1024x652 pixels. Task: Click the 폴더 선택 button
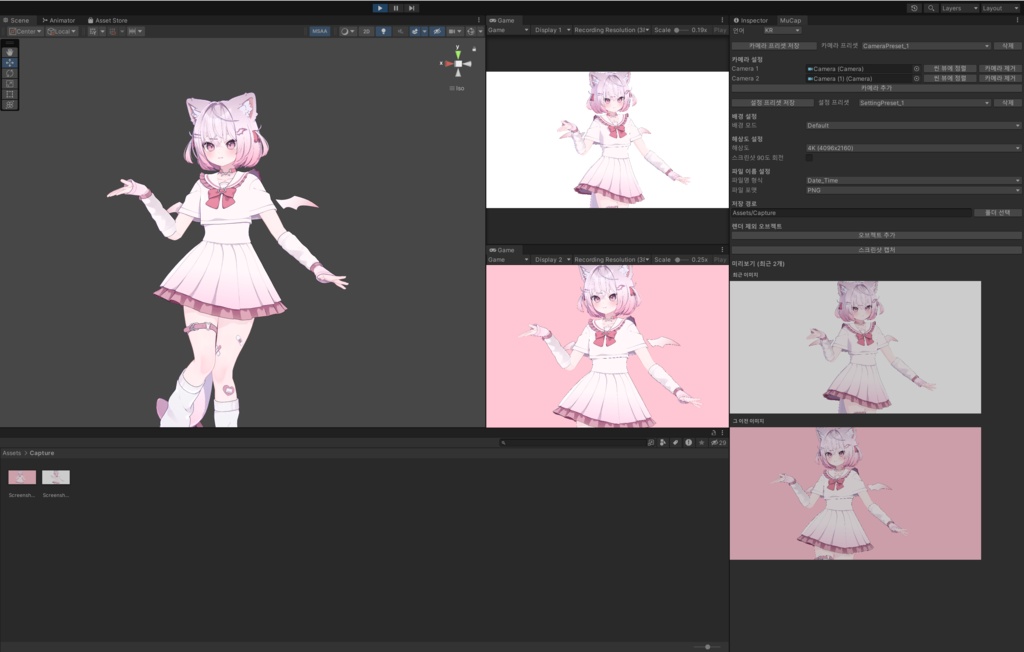tap(997, 213)
